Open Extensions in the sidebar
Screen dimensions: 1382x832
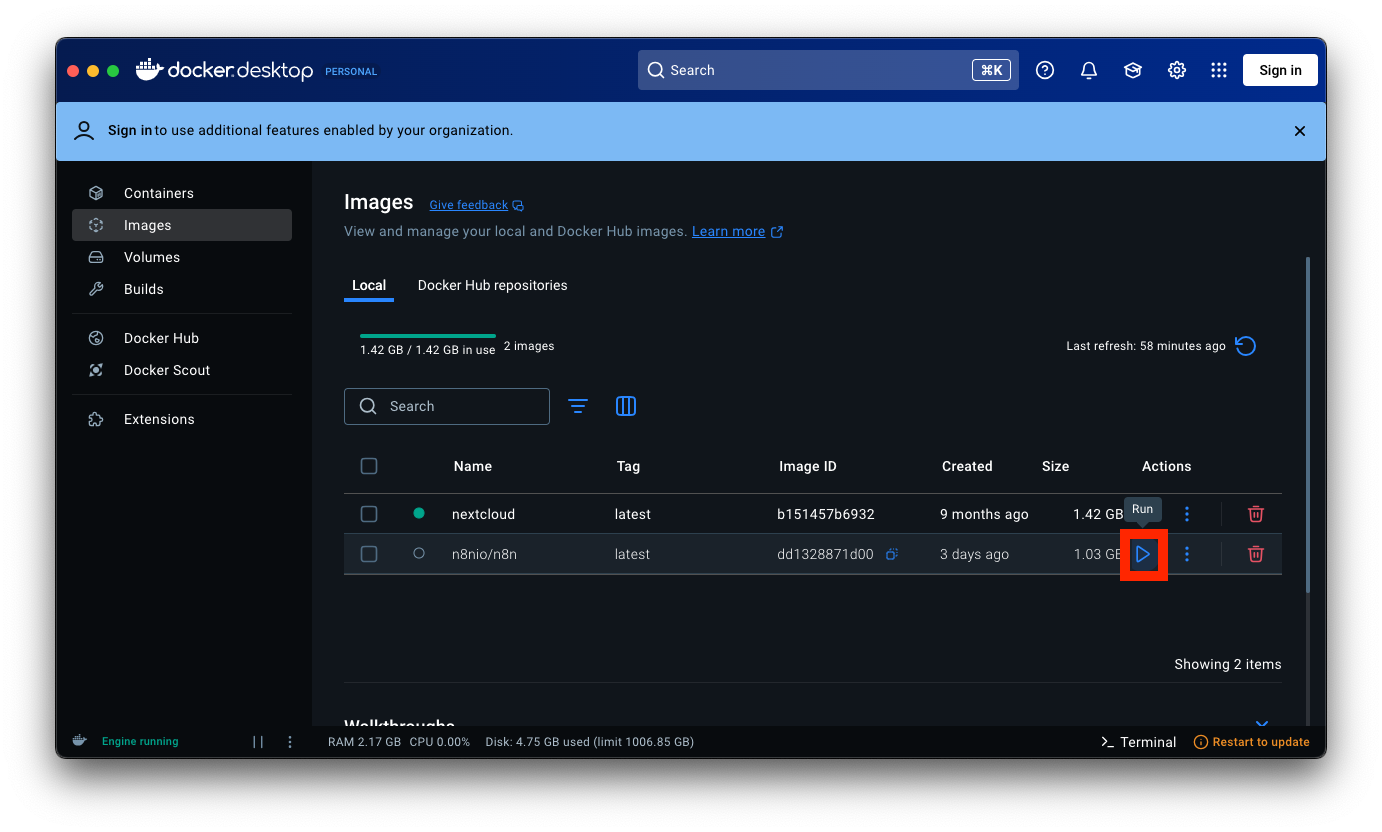click(x=182, y=419)
